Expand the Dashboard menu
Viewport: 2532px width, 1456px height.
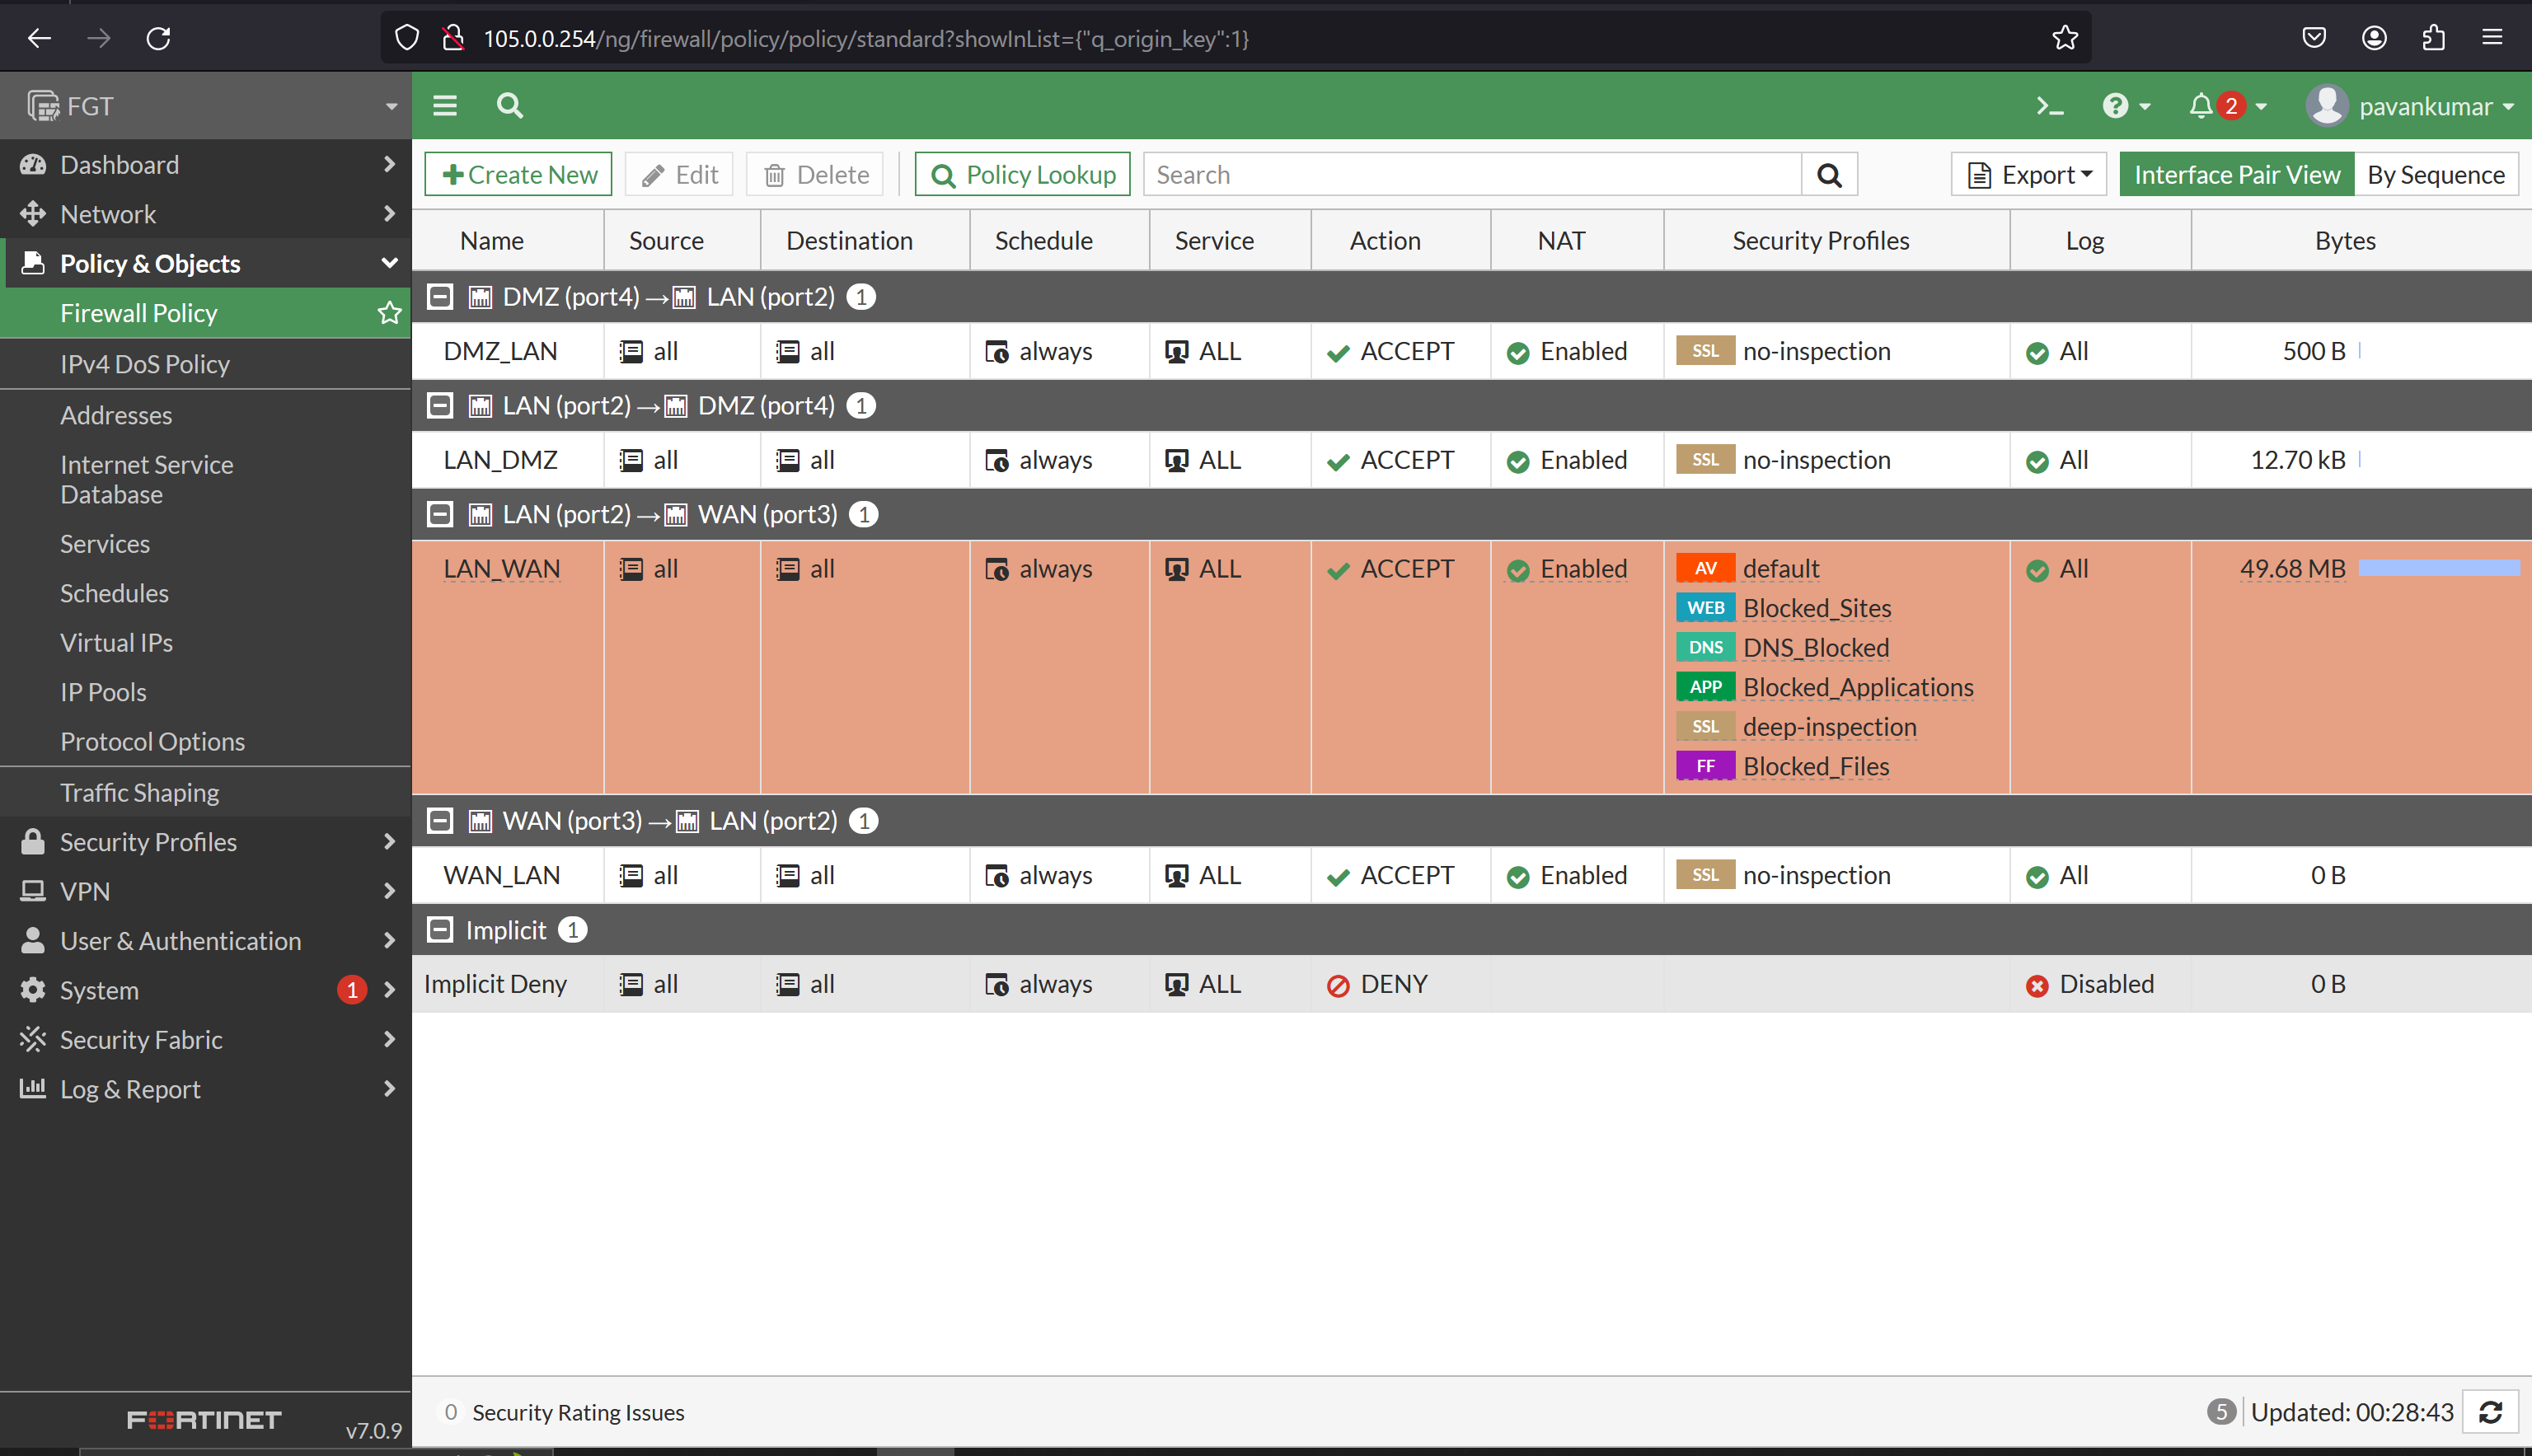click(x=206, y=165)
